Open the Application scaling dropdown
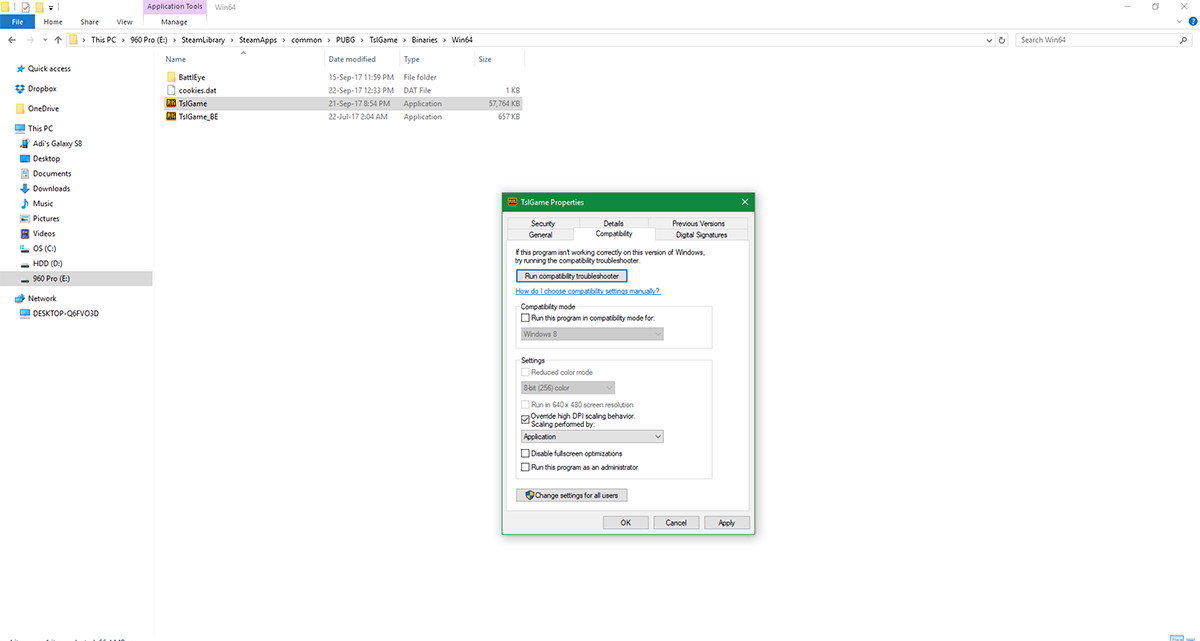 coord(592,437)
